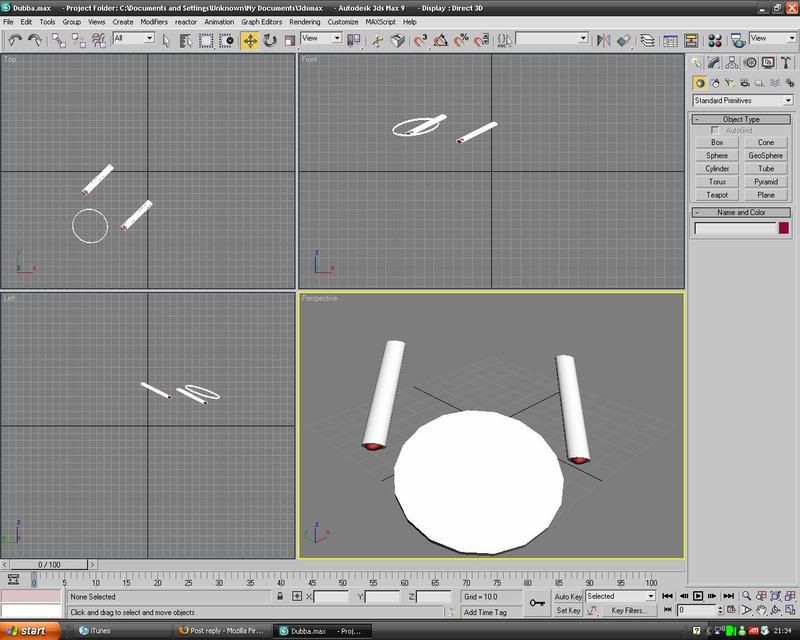Expand the selection filter All dropdown
Screen dimensions: 800x640
[133, 39]
